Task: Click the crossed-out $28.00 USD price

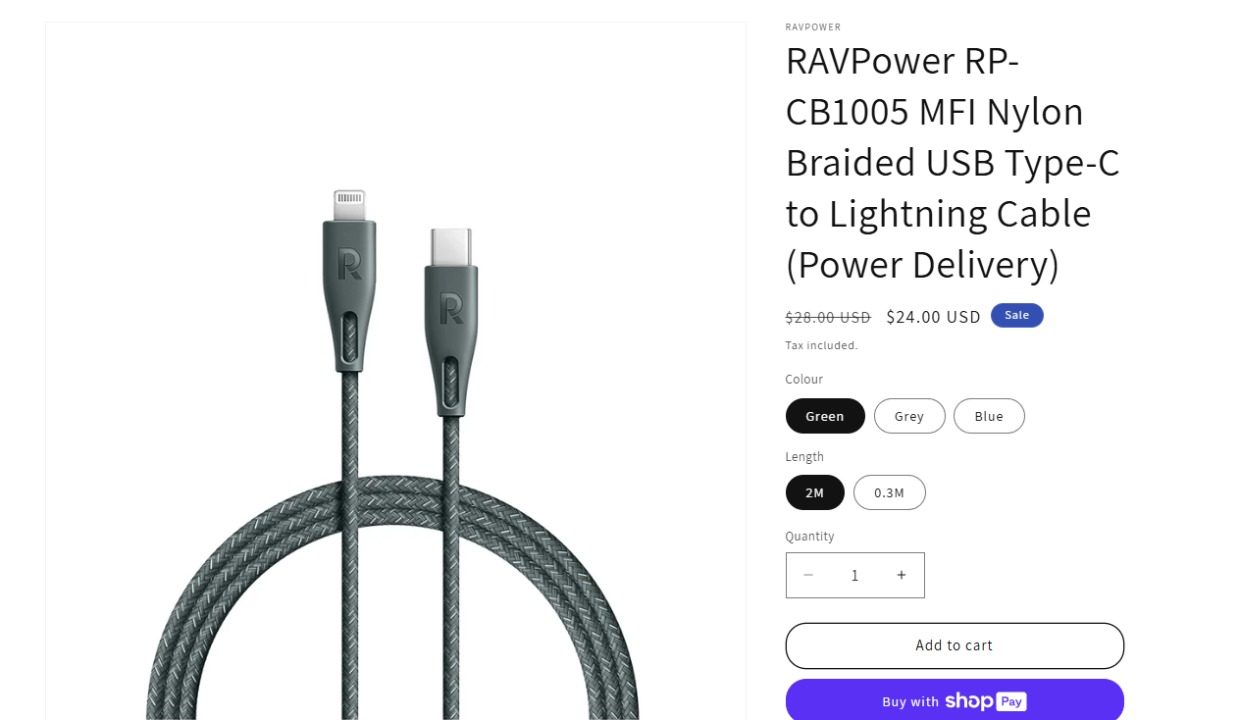Action: 828,317
